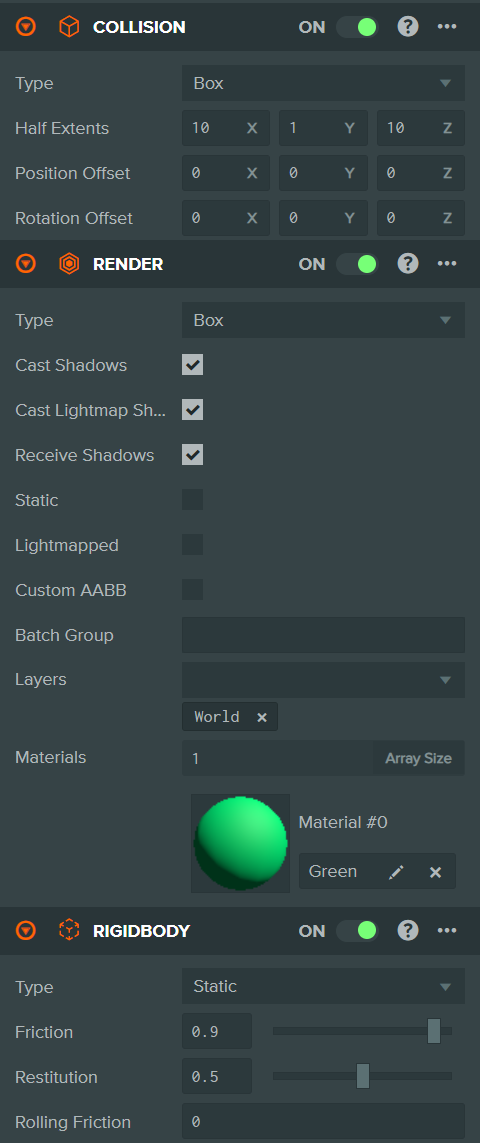
Task: Remove World layer tag
Action: pos(262,717)
